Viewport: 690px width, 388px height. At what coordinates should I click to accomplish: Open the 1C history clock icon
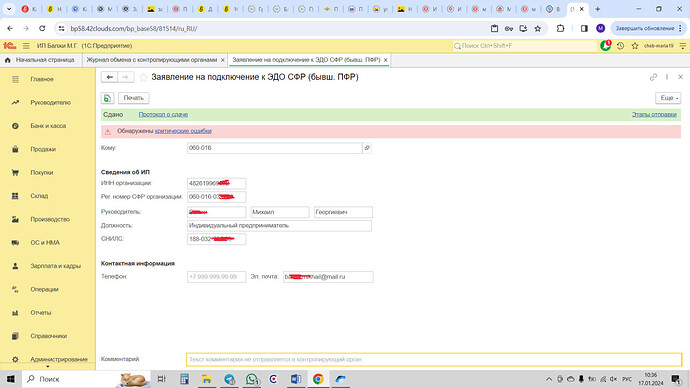point(620,46)
